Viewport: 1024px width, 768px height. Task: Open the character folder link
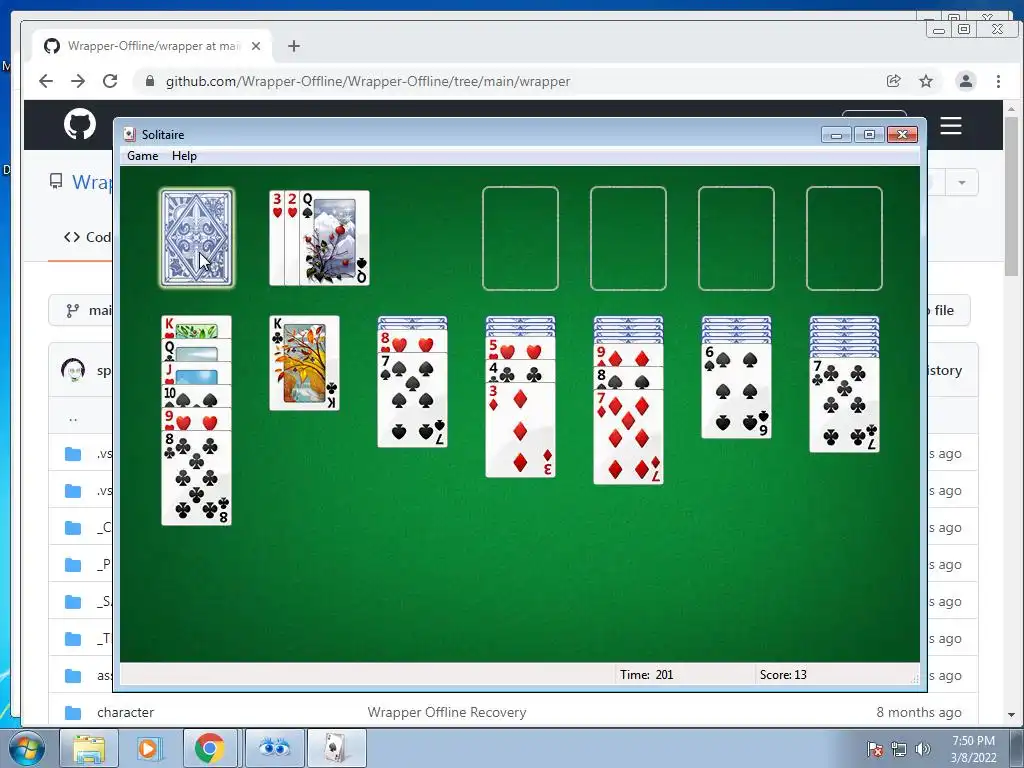click(x=125, y=712)
